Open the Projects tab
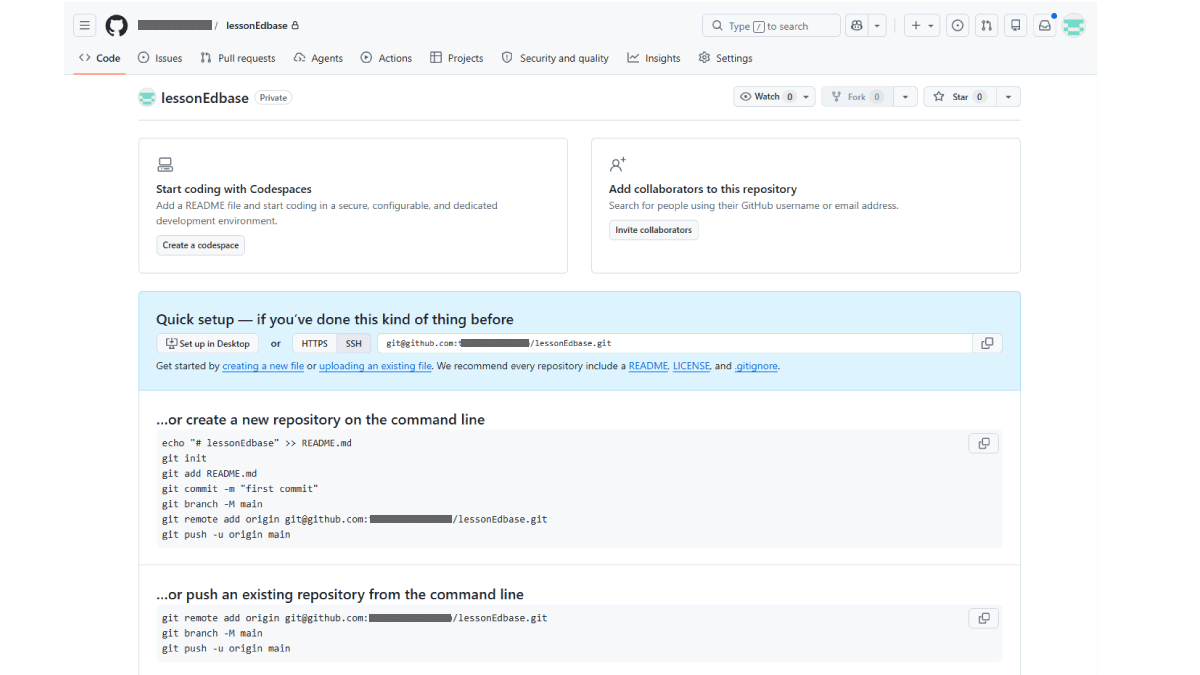Viewport: 1200px width, 675px height. [x=457, y=58]
